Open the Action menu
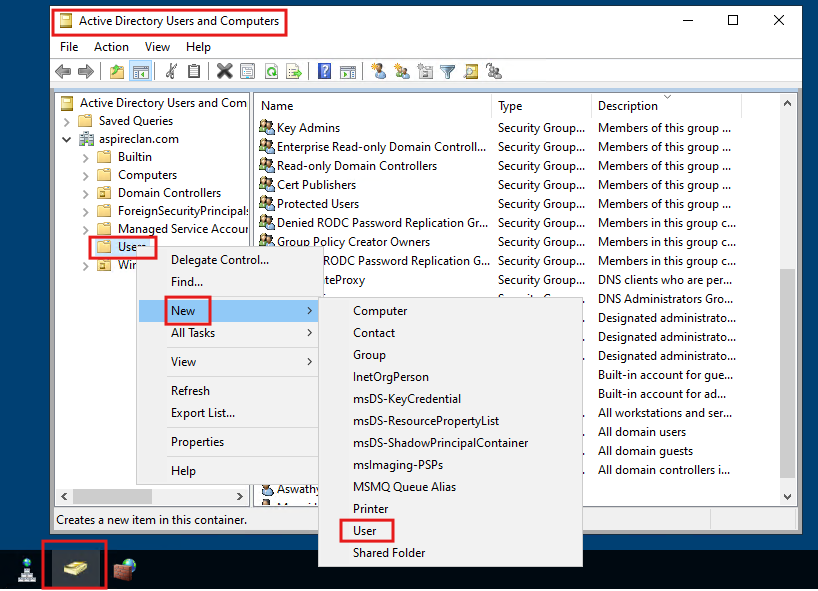This screenshot has width=818, height=591. point(111,46)
